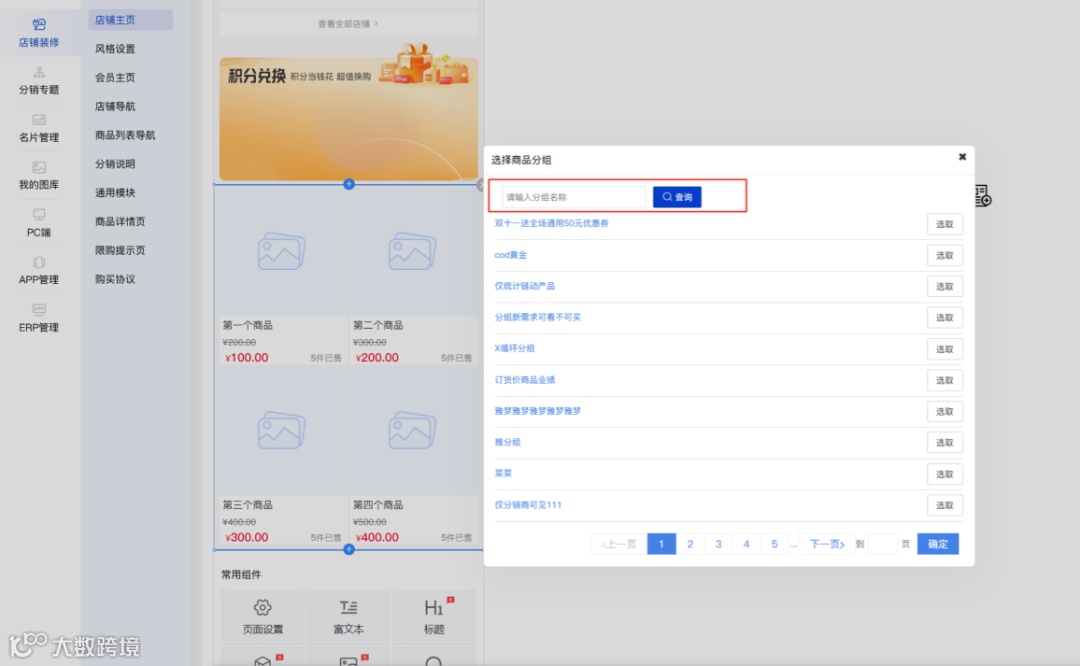The width and height of the screenshot is (1080, 666).
Task: Open 查看全部店铺 link
Action: 348,23
